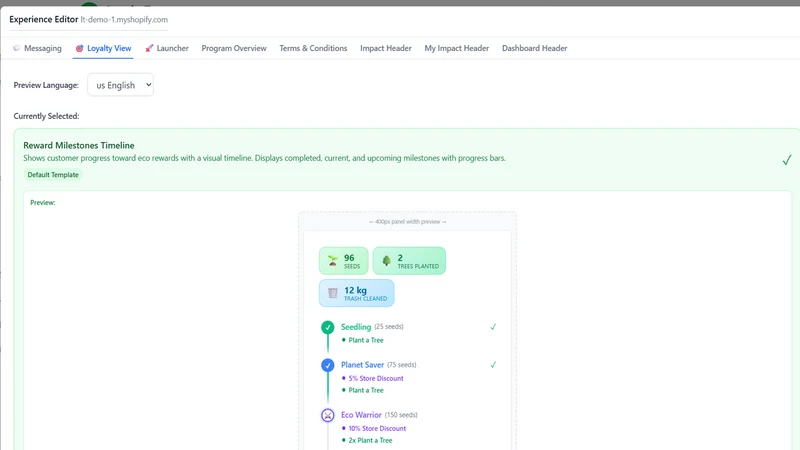Click the Planet Saver milestone title

click(362, 365)
